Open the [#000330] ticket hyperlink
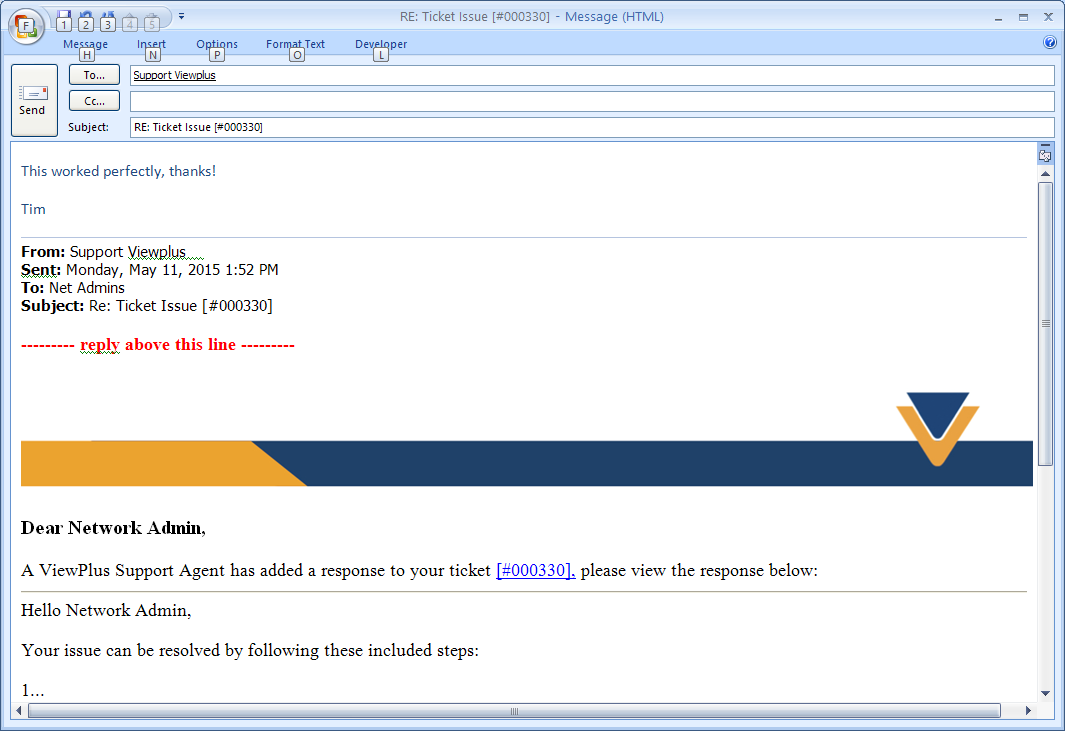Screen dimensions: 1065x731 pos(535,571)
